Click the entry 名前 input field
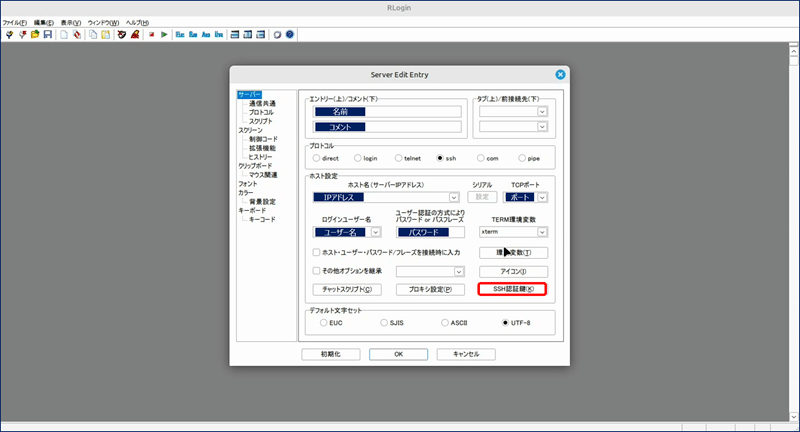The width and height of the screenshot is (800, 432). point(387,112)
